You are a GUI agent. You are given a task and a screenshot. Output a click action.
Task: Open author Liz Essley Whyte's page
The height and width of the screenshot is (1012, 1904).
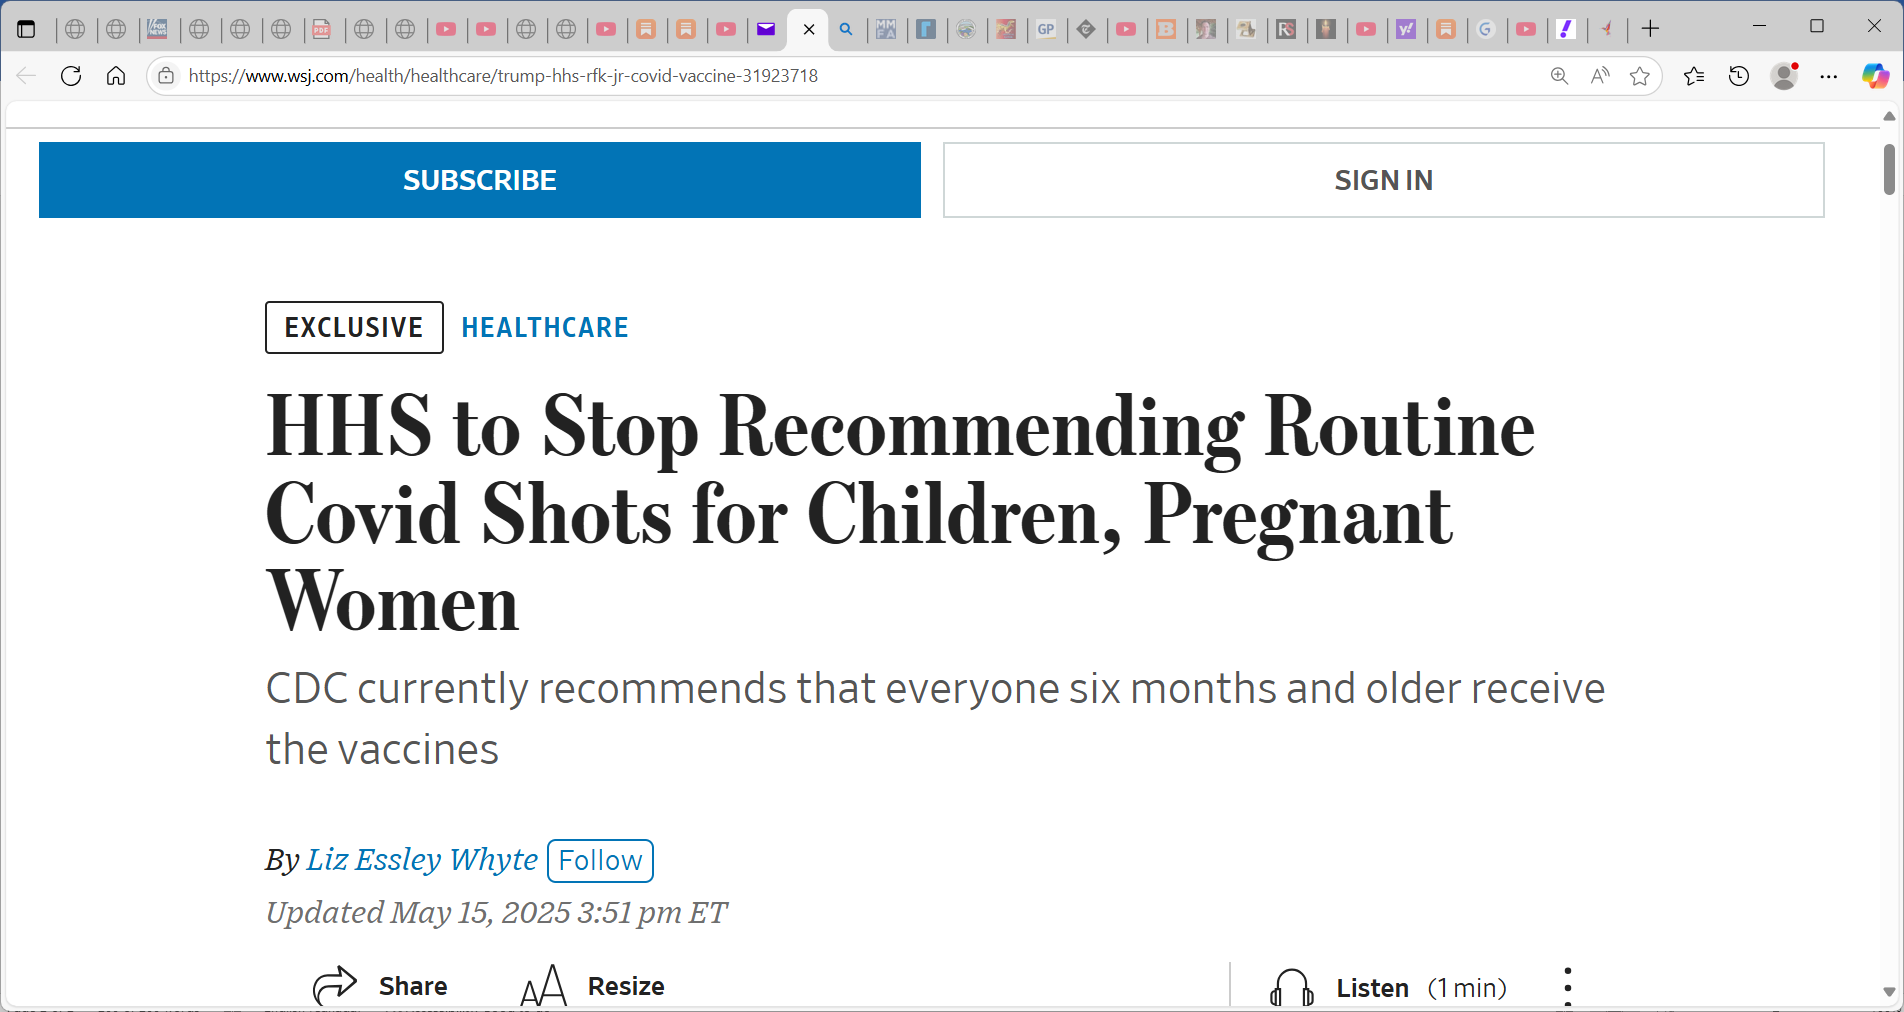click(x=422, y=859)
